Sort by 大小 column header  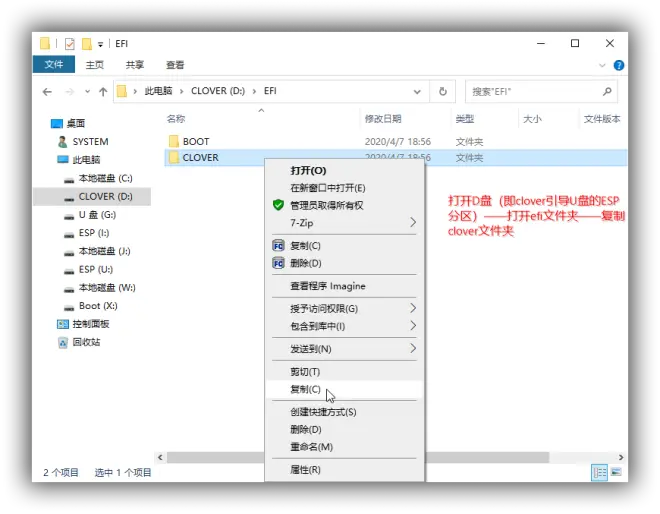[x=532, y=119]
